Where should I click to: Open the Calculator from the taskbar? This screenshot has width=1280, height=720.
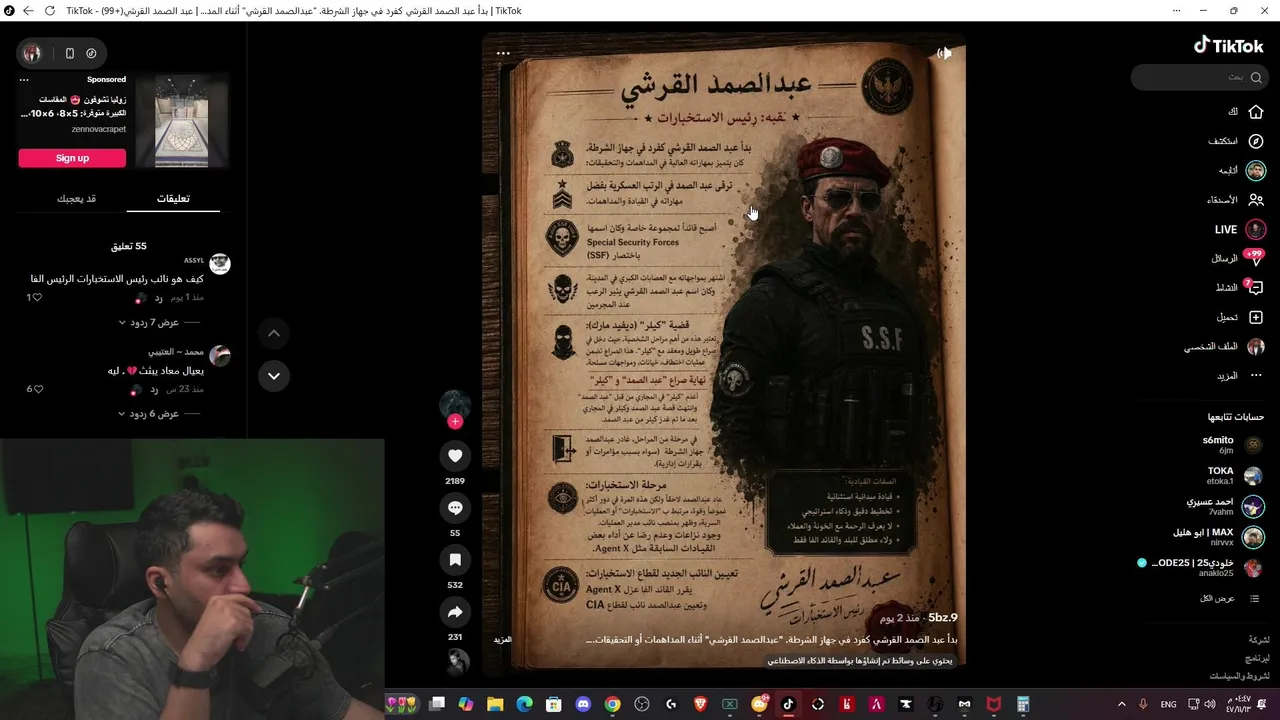coord(1023,704)
